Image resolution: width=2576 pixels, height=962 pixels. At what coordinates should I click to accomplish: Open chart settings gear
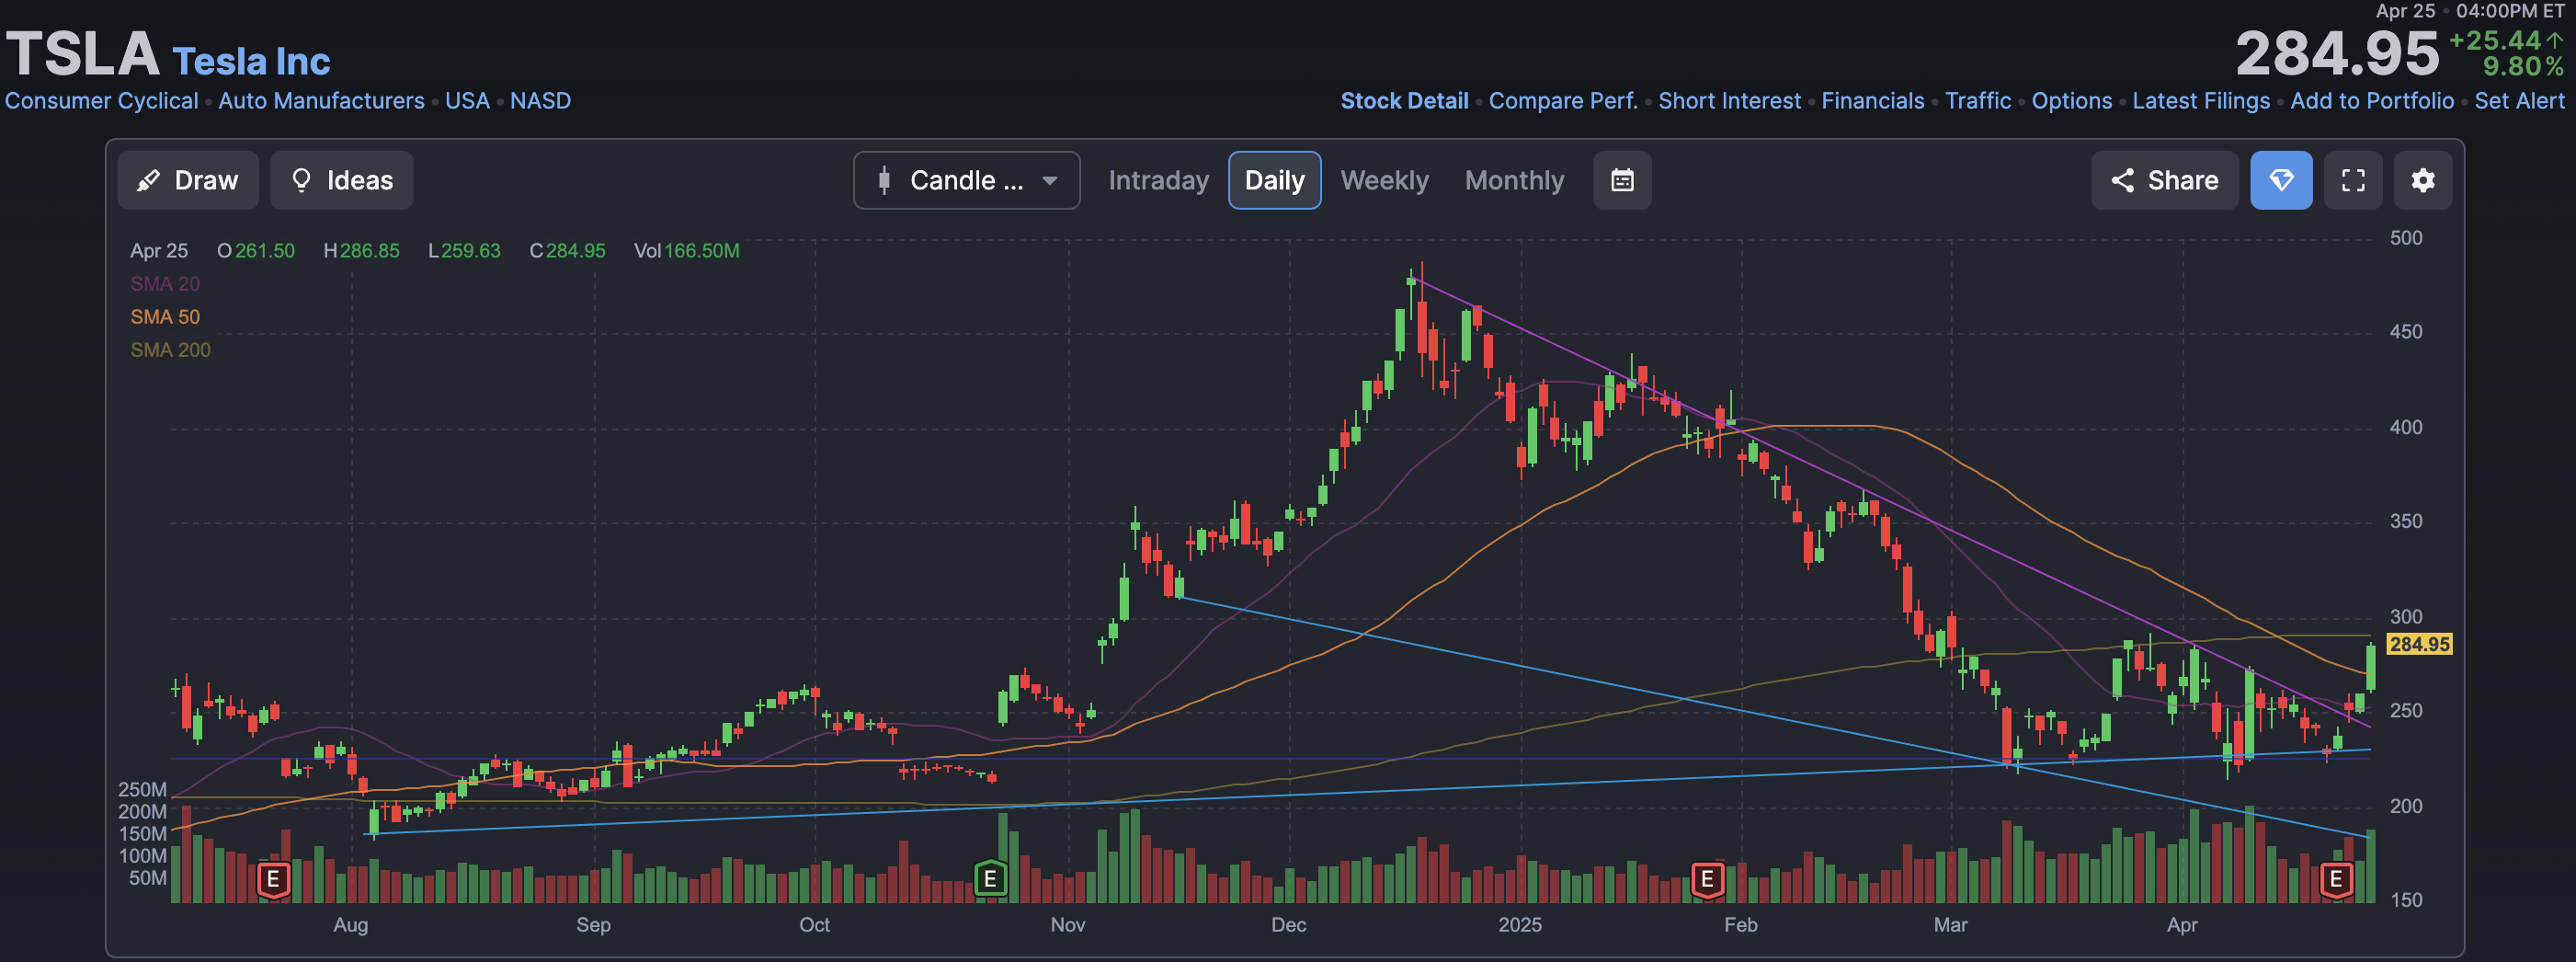click(x=2422, y=180)
